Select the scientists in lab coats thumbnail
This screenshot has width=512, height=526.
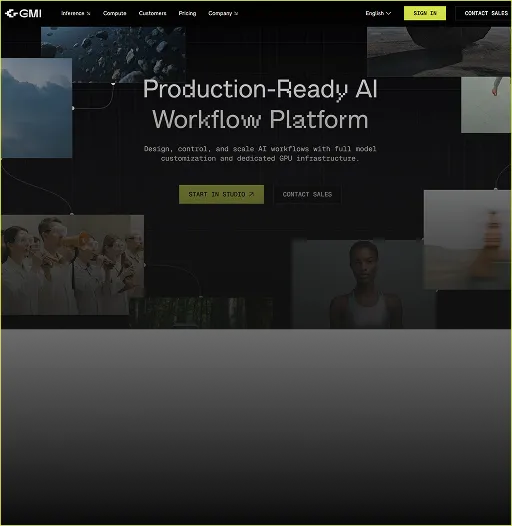72,265
